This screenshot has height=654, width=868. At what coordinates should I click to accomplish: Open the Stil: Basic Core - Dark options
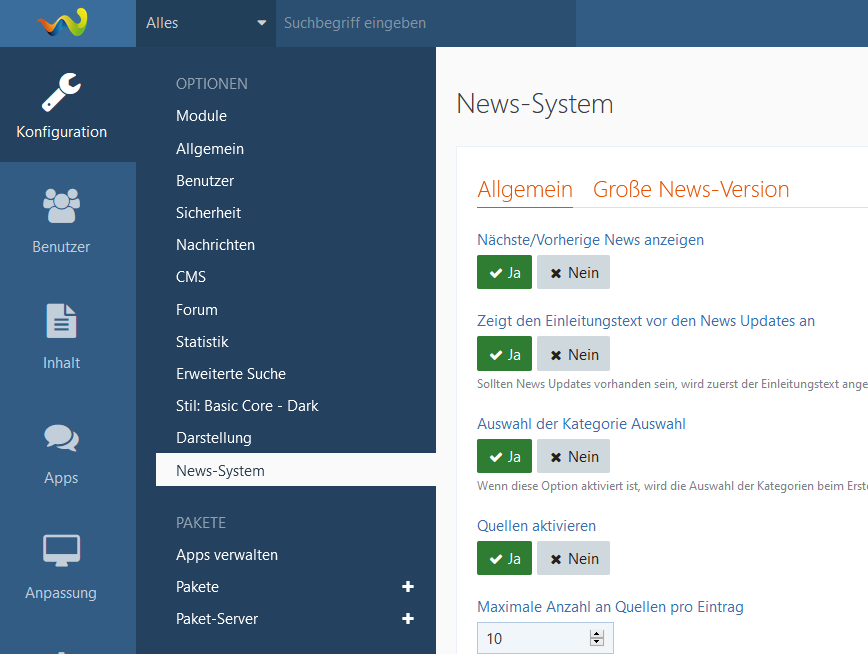click(x=247, y=406)
